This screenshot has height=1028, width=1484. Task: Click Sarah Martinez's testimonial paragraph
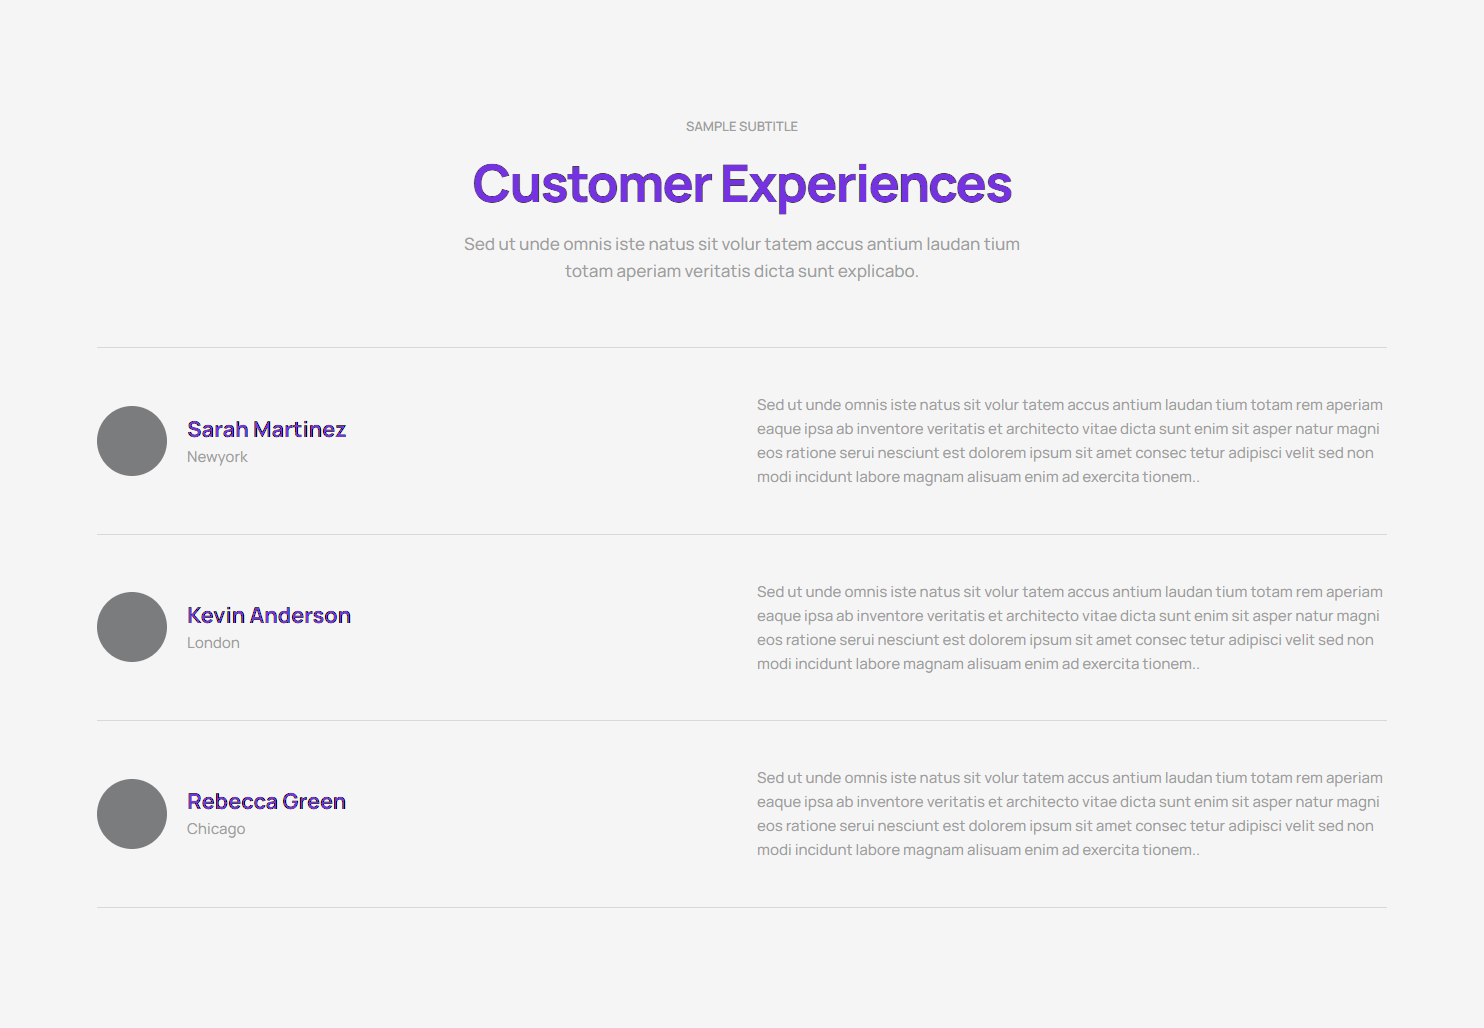[1070, 441]
